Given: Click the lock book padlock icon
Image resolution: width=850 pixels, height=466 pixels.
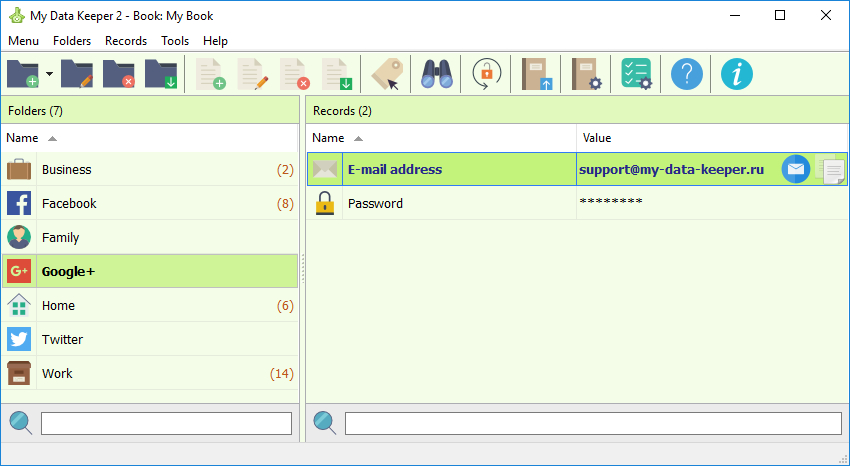Looking at the screenshot, I should pyautogui.click(x=486, y=74).
